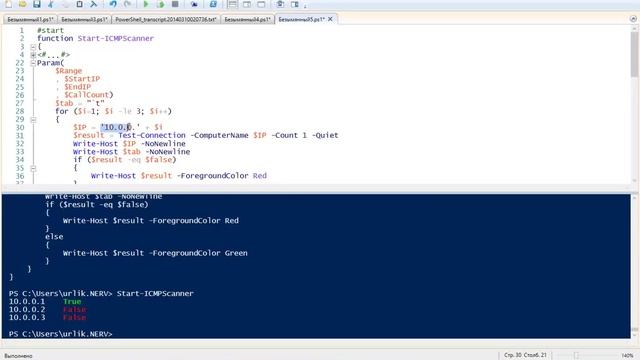Switch to the Безымянный1.ps1 tab
Viewport: 640px width, 360px height.
point(31,19)
